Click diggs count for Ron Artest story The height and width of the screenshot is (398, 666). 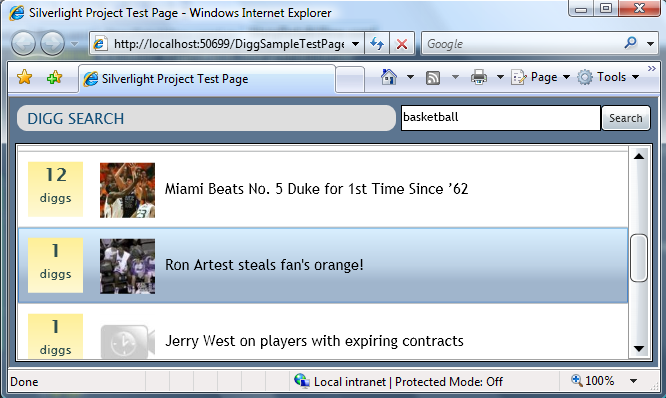tap(55, 265)
